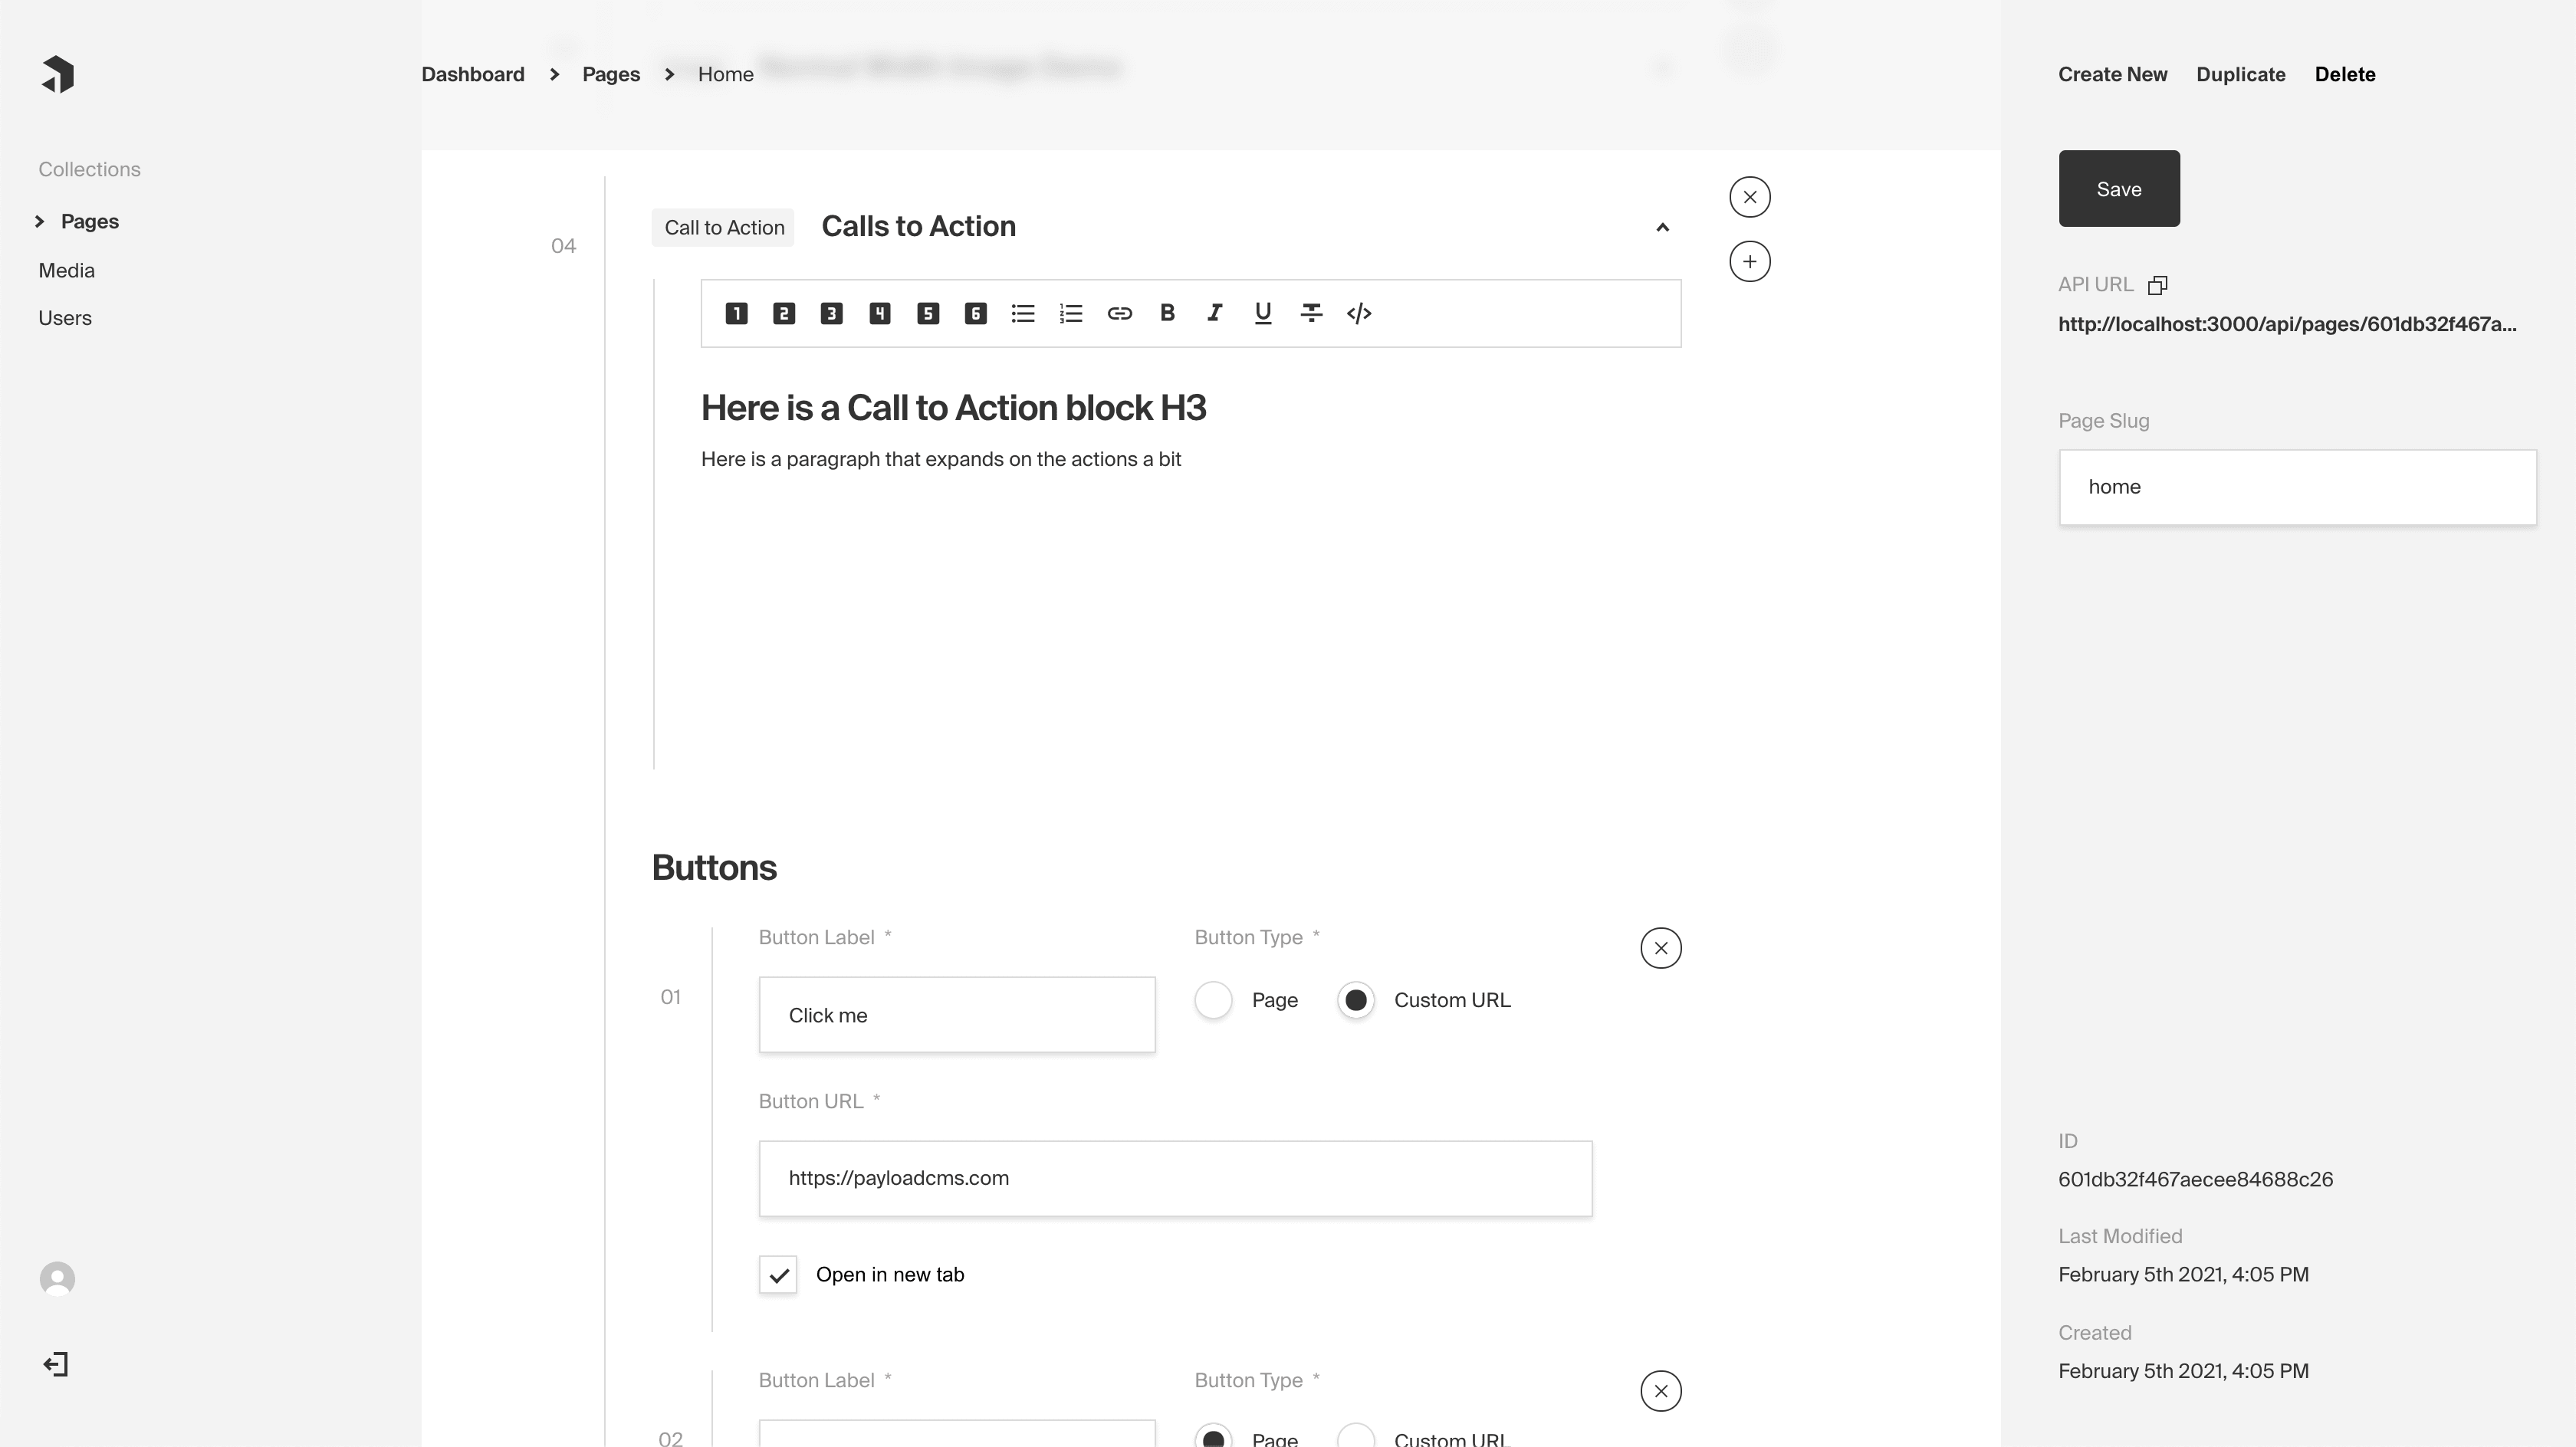
Task: Click the Payload logo icon
Action: [58, 74]
